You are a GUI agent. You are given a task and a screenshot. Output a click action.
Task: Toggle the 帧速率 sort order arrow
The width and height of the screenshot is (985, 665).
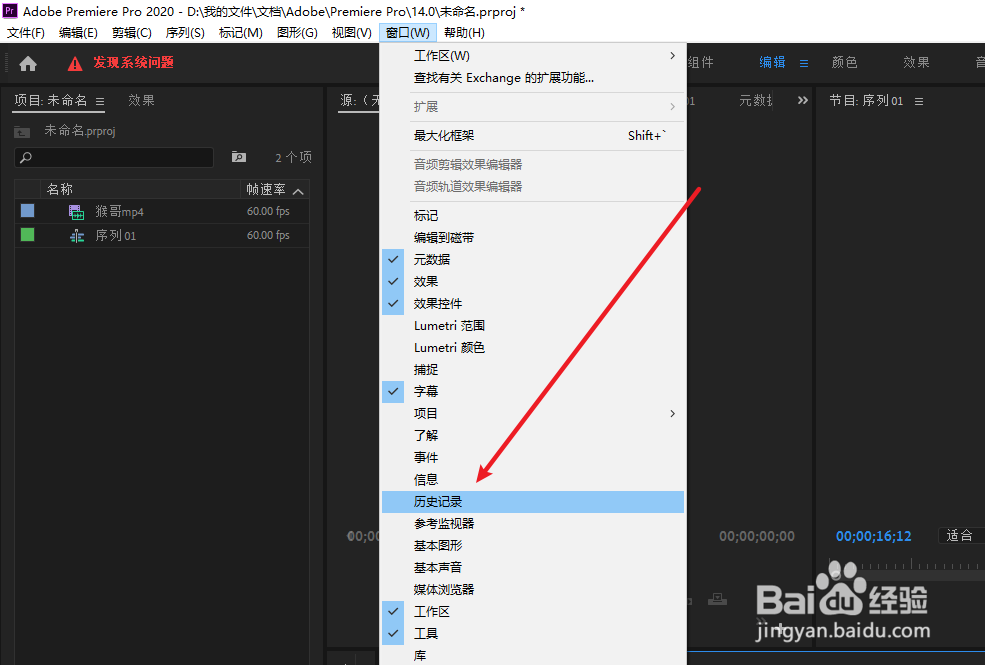[298, 191]
